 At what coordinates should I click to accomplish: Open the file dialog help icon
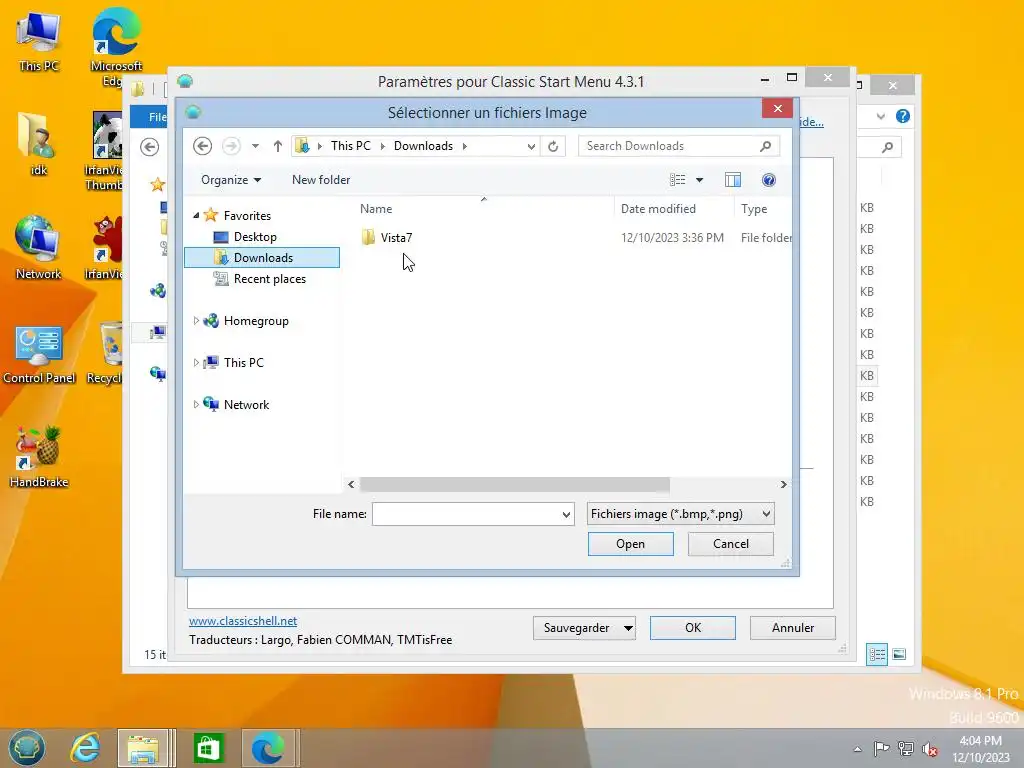(769, 180)
